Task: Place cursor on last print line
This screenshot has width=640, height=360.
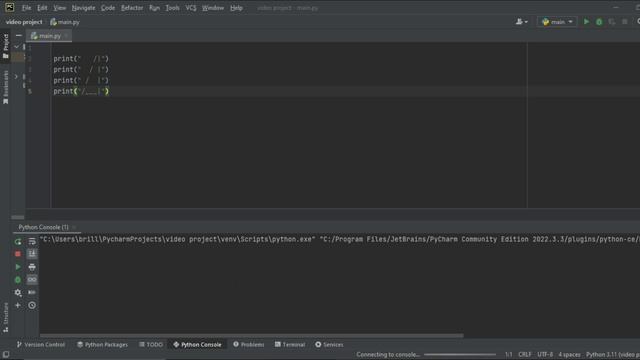Action: (x=81, y=91)
